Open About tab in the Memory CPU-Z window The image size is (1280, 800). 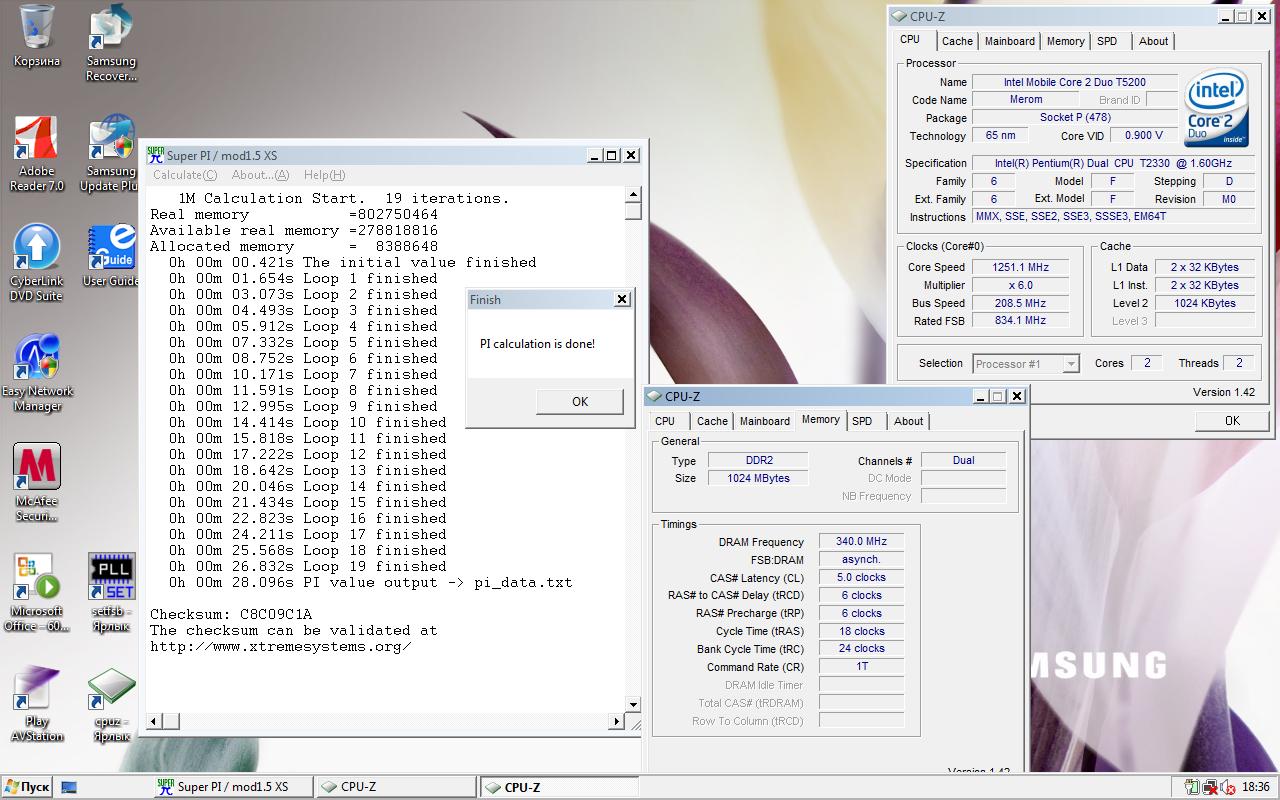click(908, 421)
